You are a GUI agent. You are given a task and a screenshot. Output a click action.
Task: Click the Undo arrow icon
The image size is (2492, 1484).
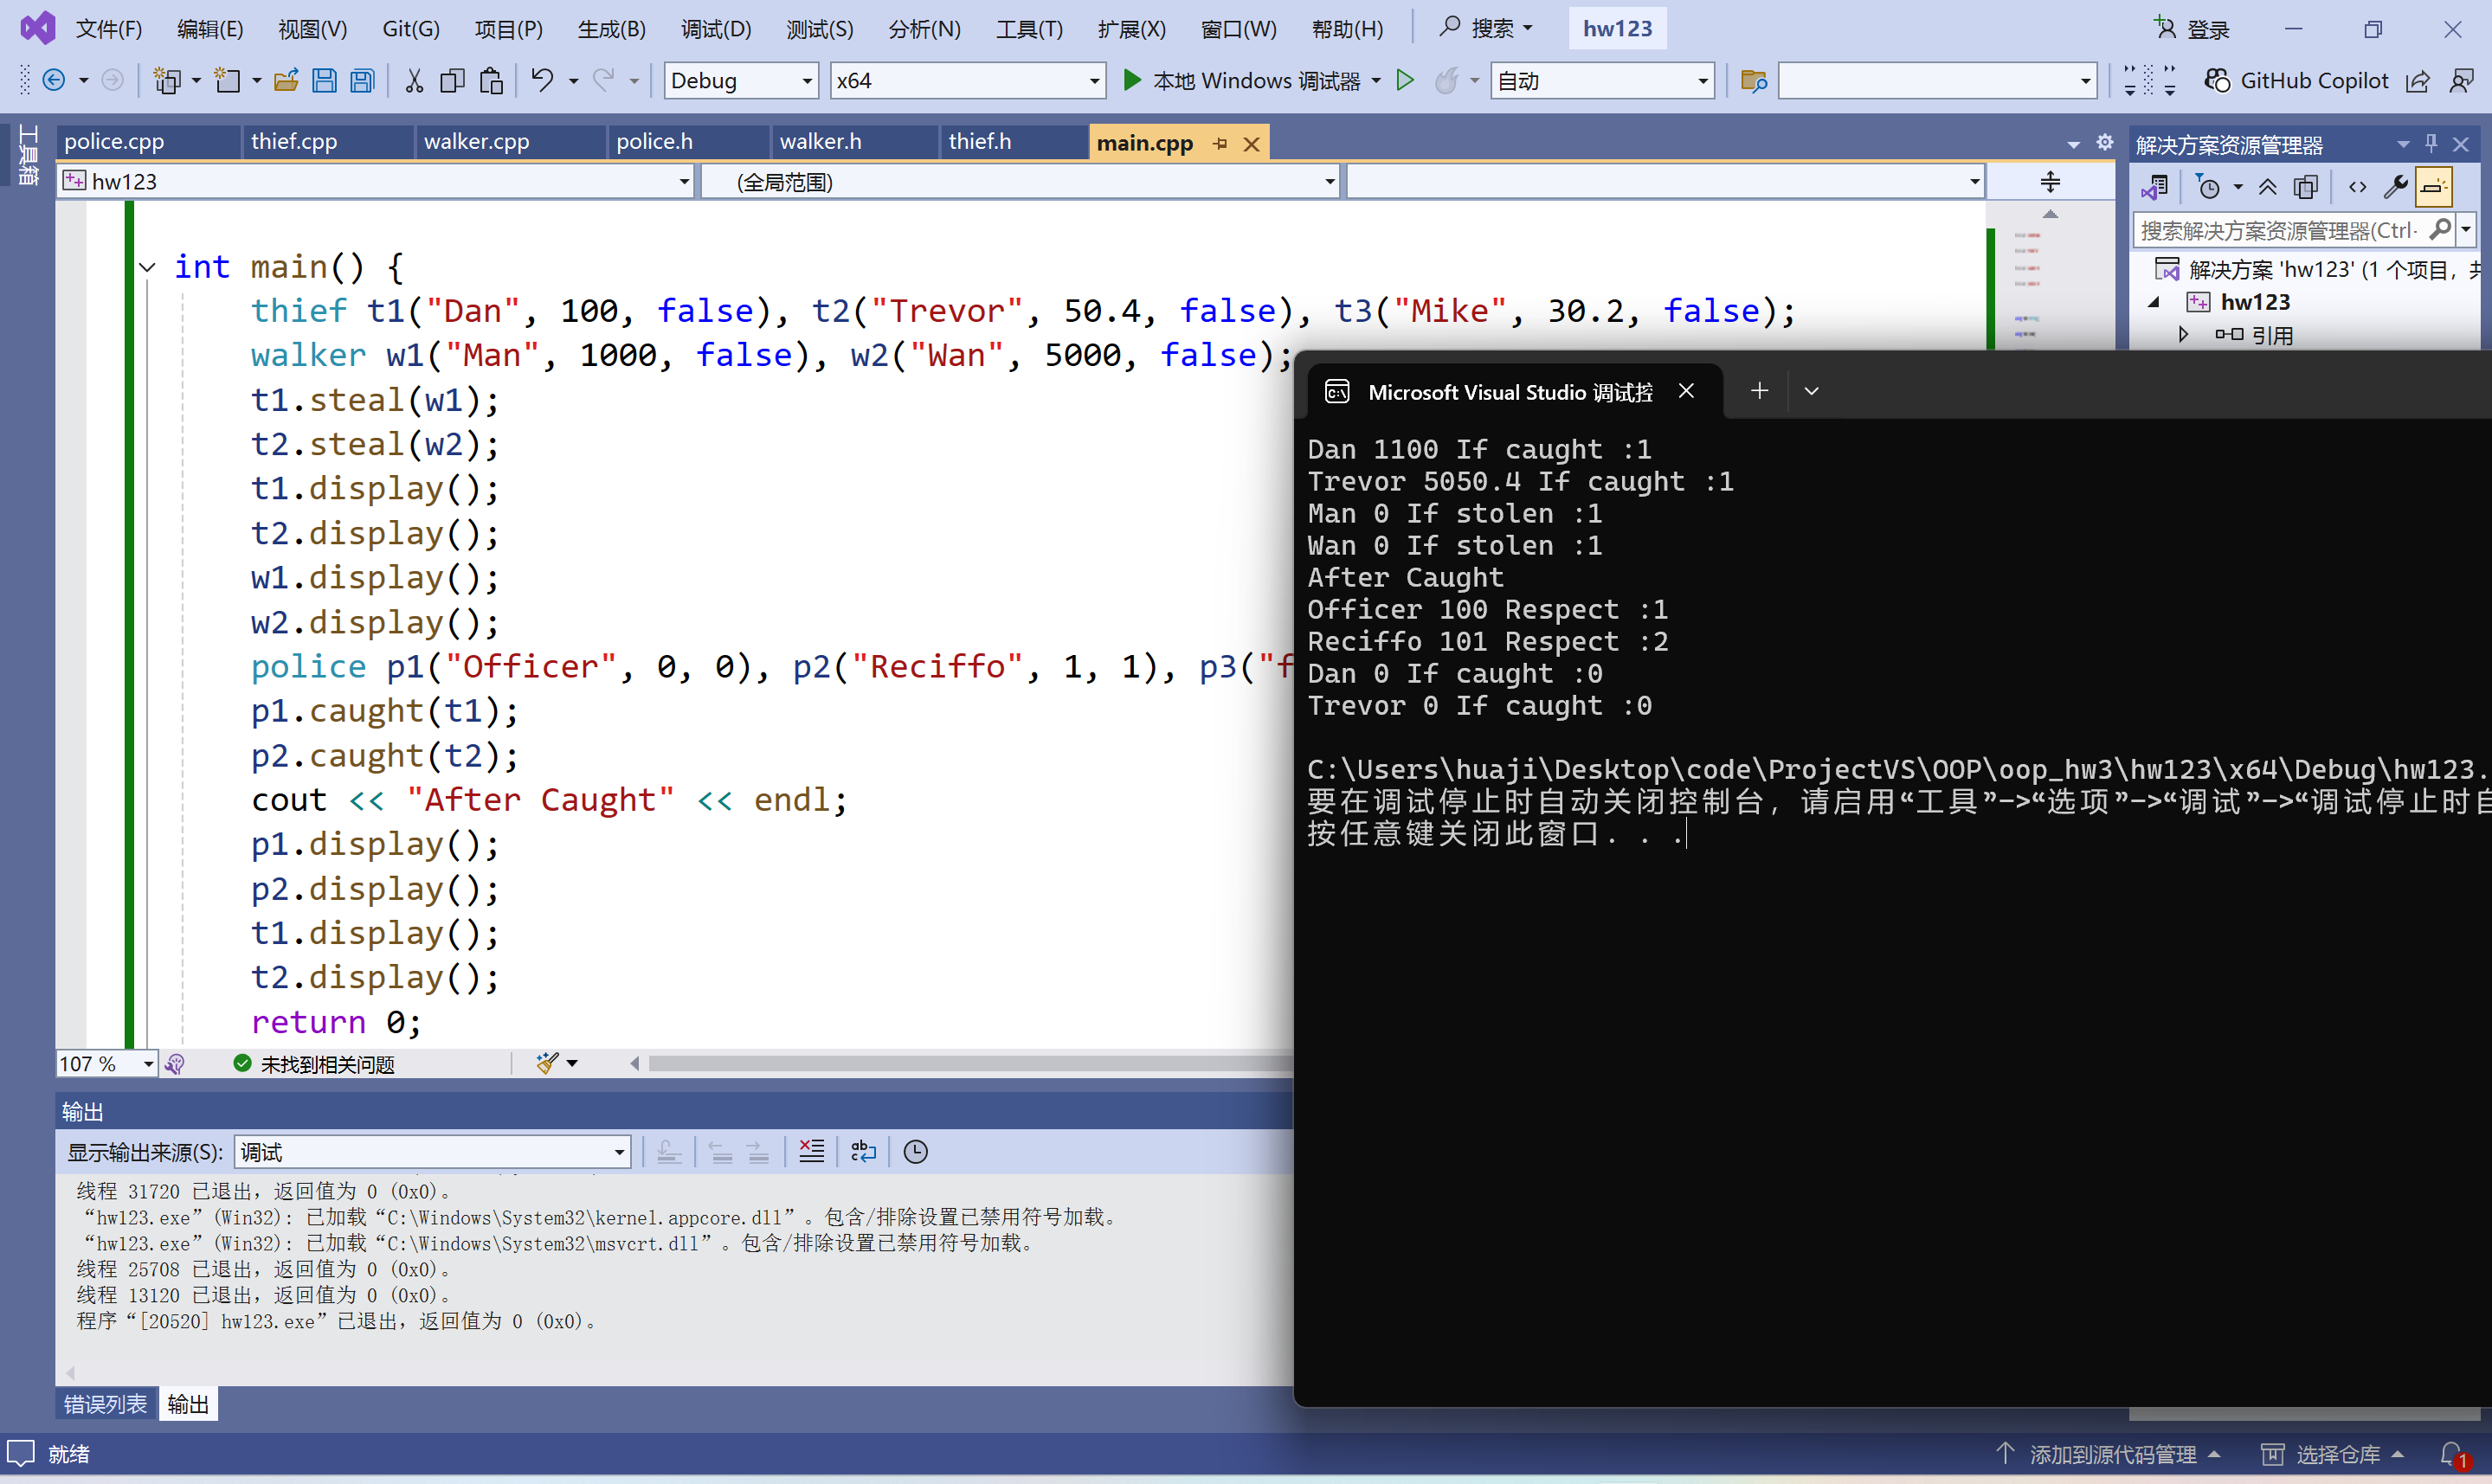542,81
